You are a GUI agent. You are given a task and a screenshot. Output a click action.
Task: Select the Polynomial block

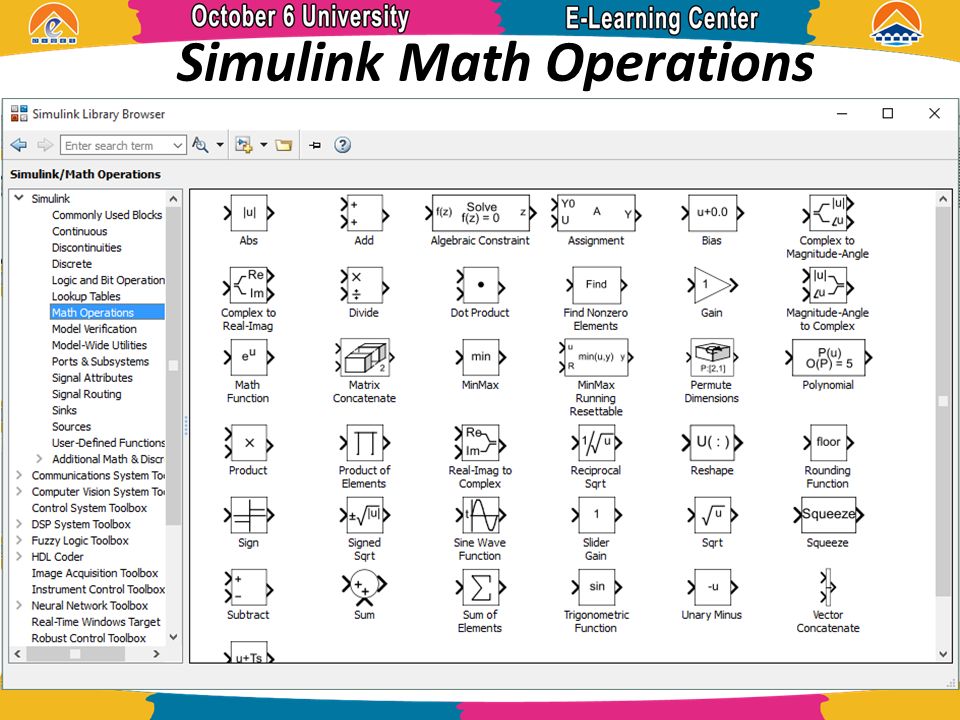(828, 357)
